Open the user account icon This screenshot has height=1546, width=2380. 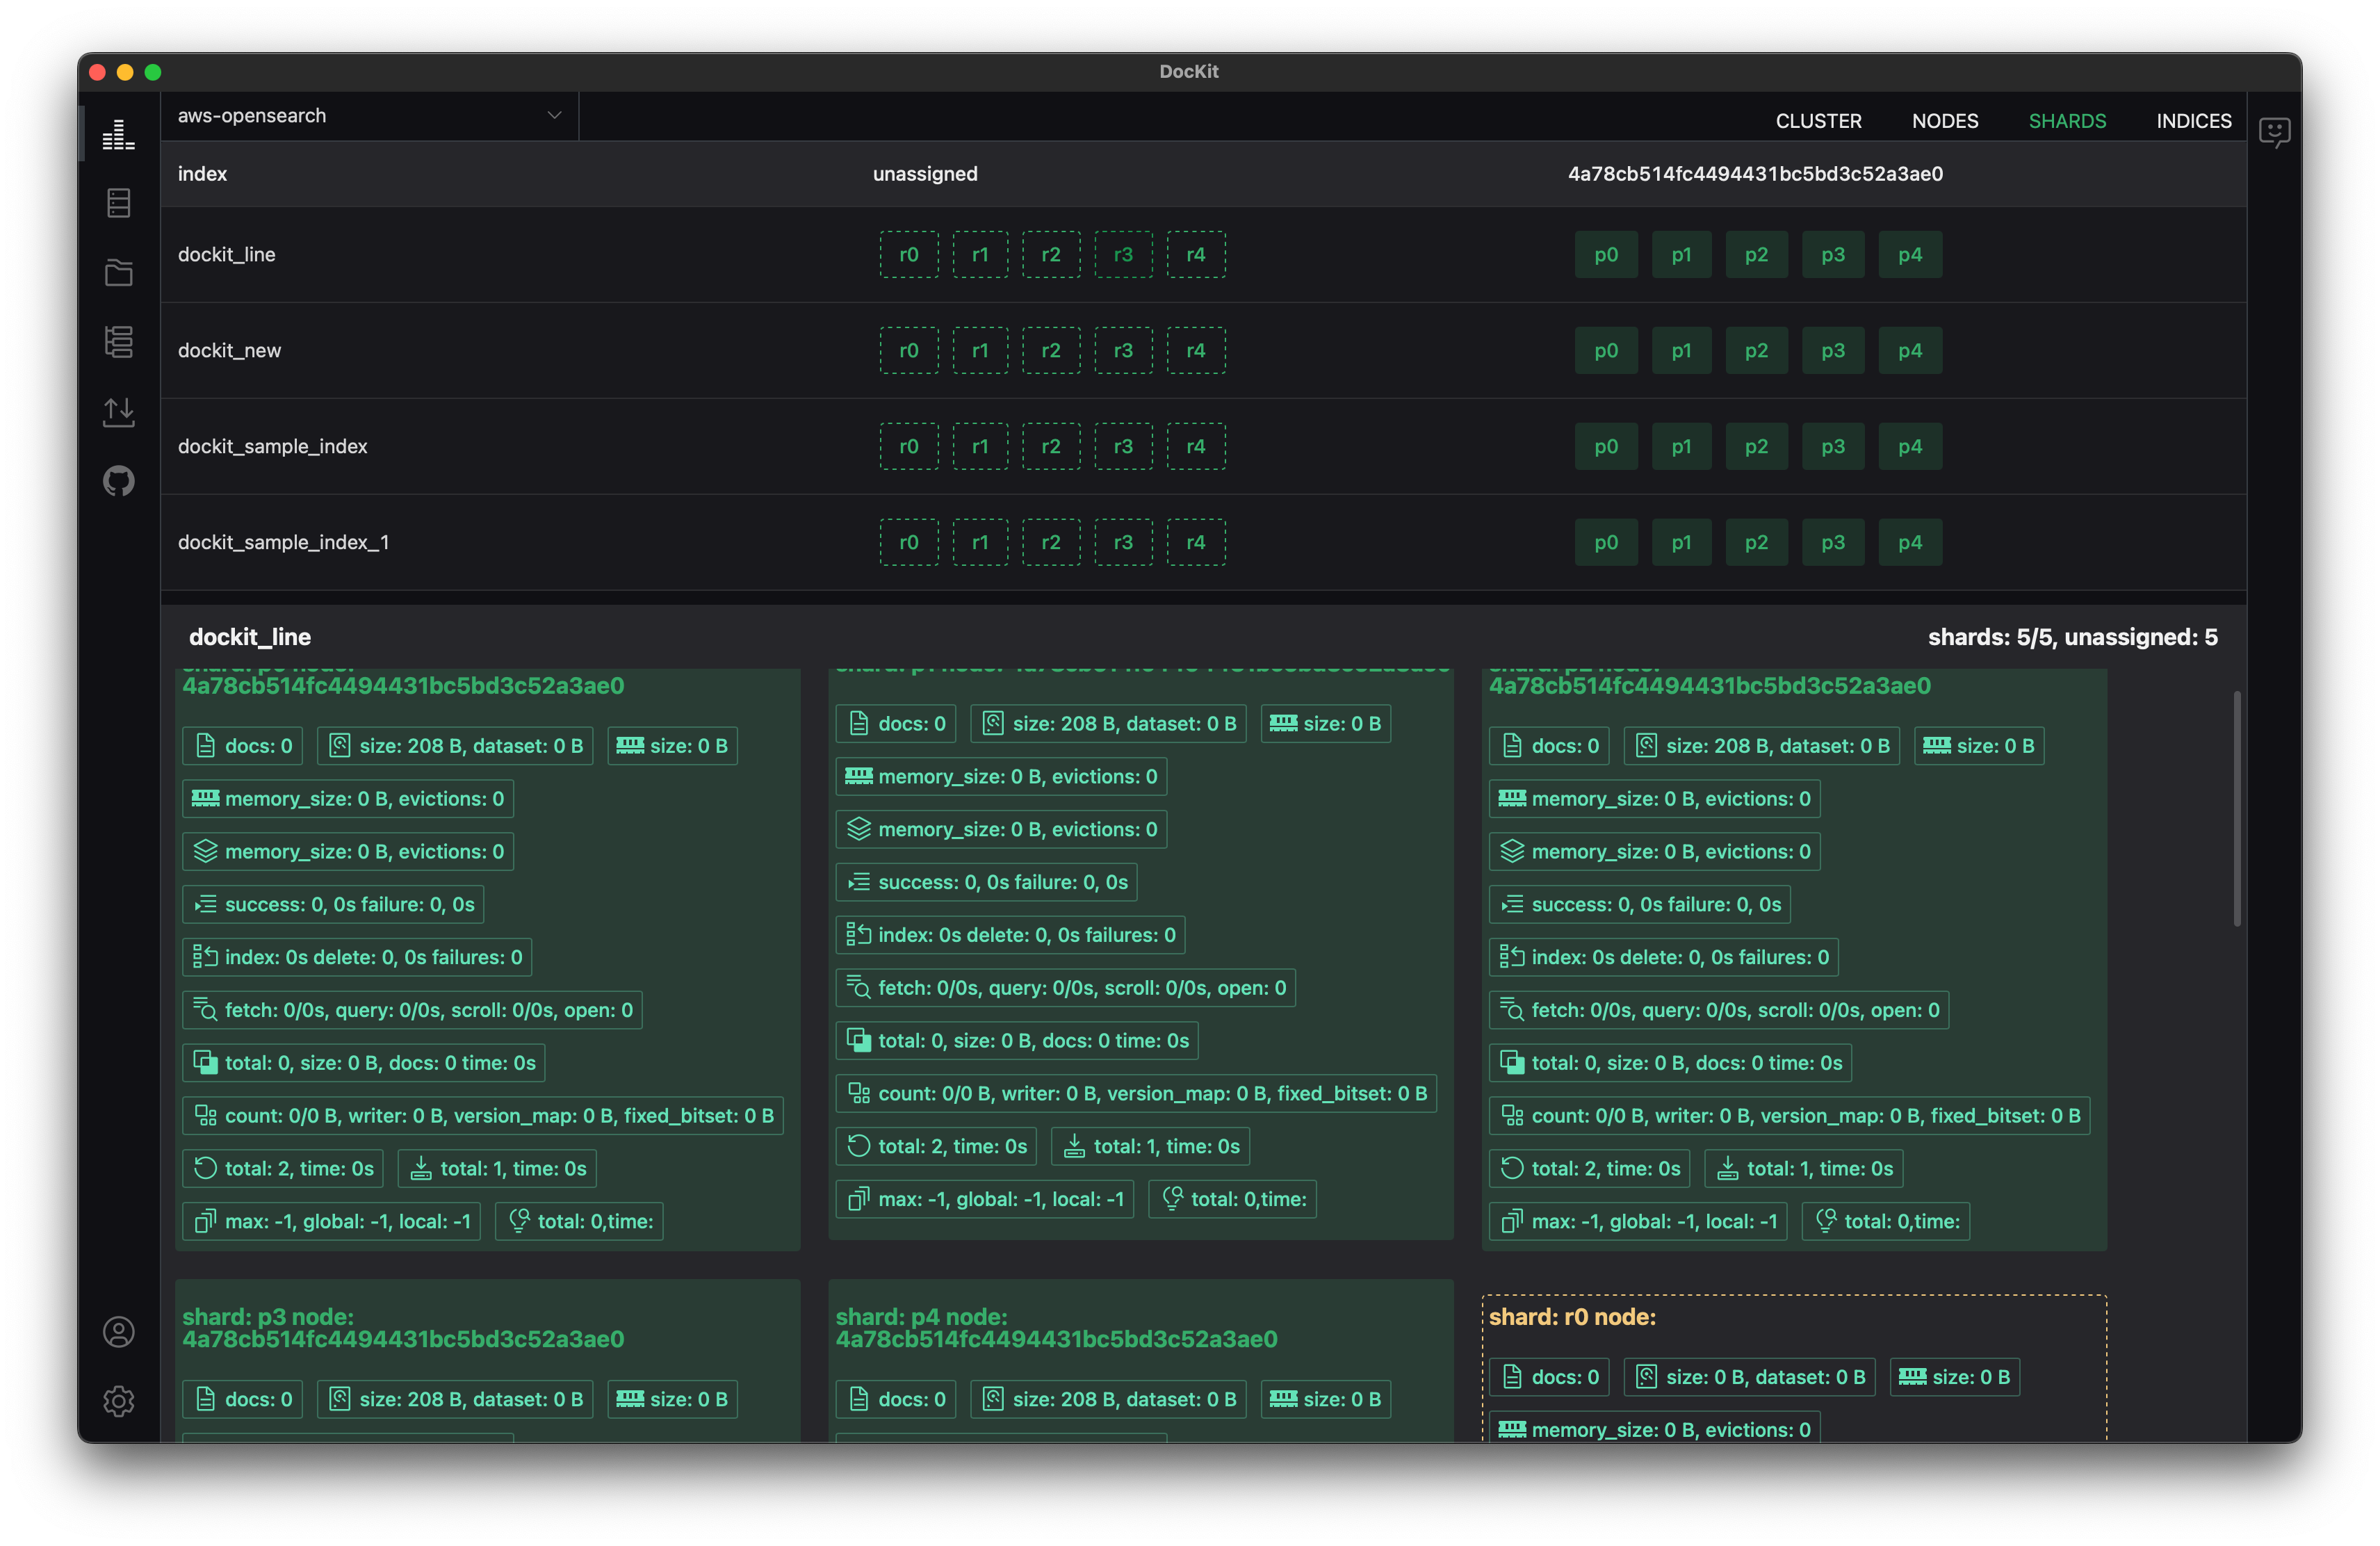click(118, 1332)
